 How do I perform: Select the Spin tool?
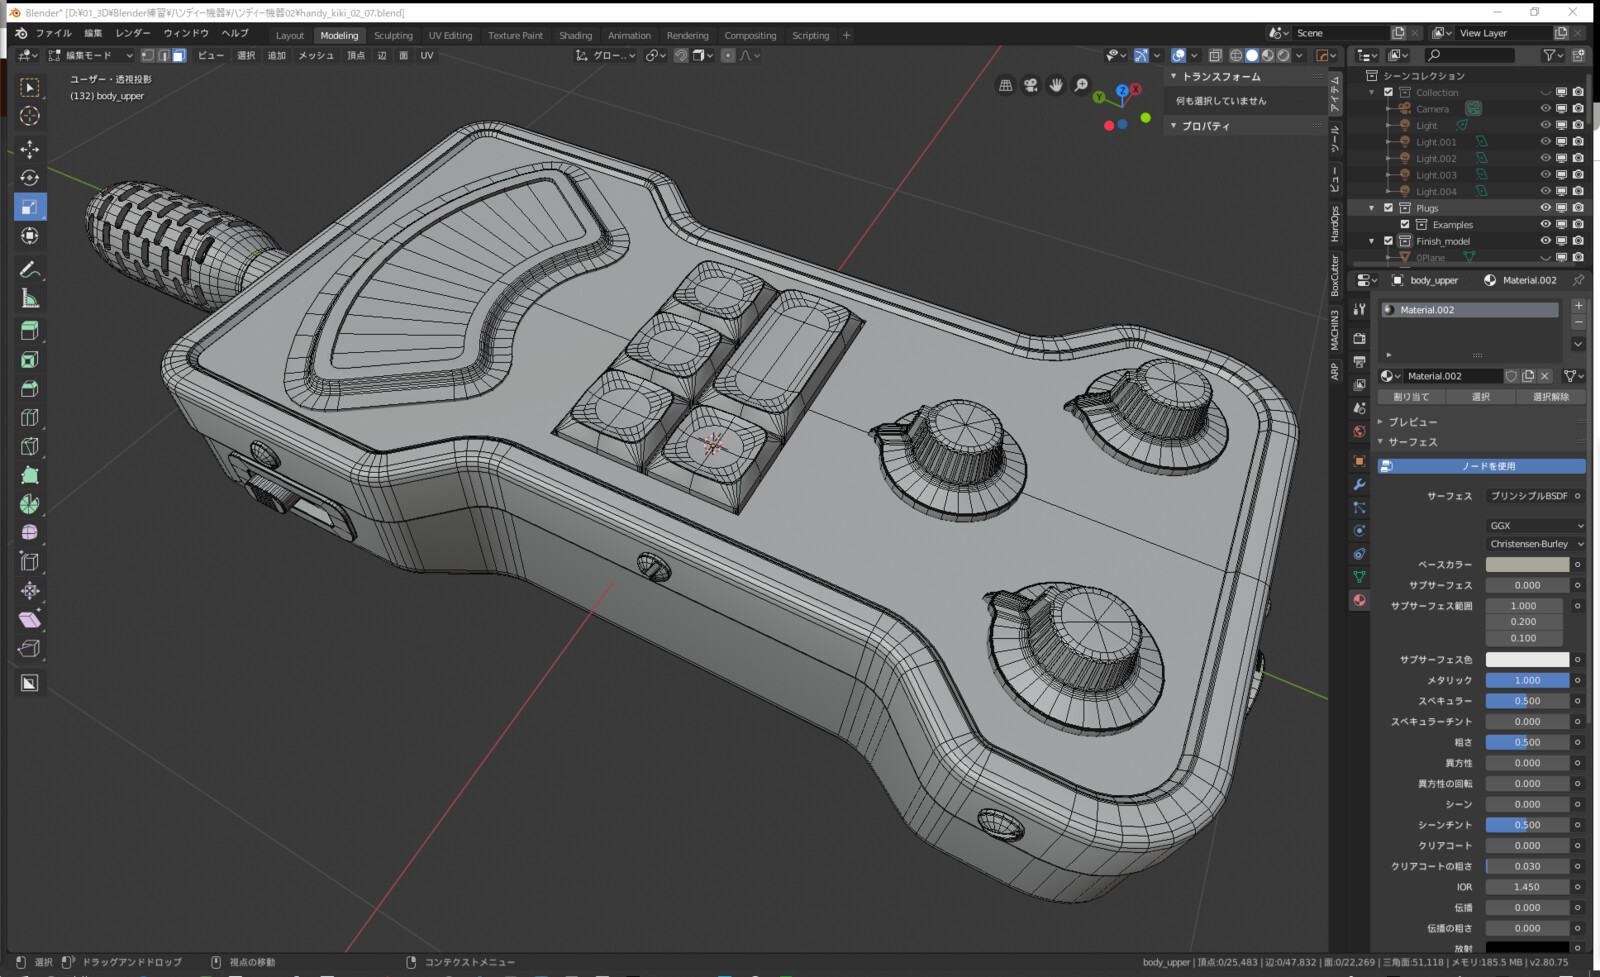click(x=30, y=504)
